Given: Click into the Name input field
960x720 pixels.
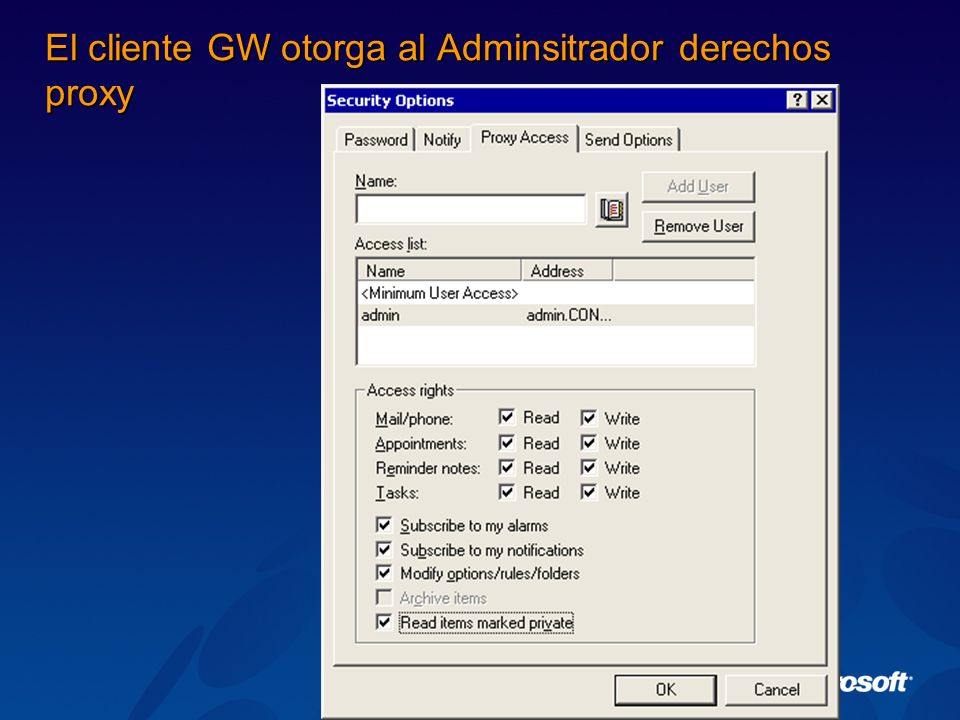Looking at the screenshot, I should pyautogui.click(x=470, y=209).
